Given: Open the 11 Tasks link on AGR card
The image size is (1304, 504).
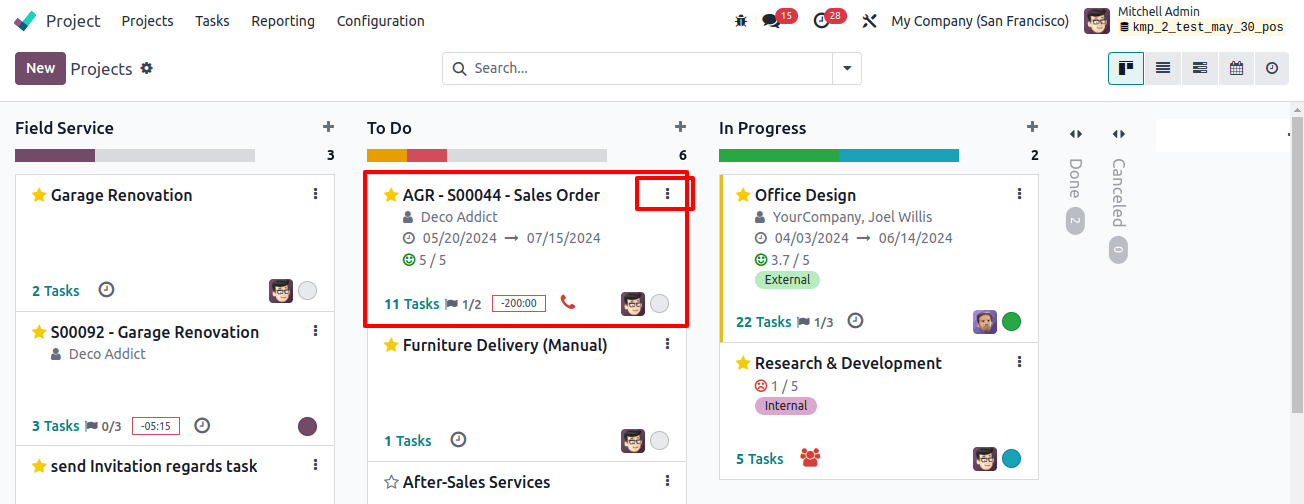Looking at the screenshot, I should (411, 304).
